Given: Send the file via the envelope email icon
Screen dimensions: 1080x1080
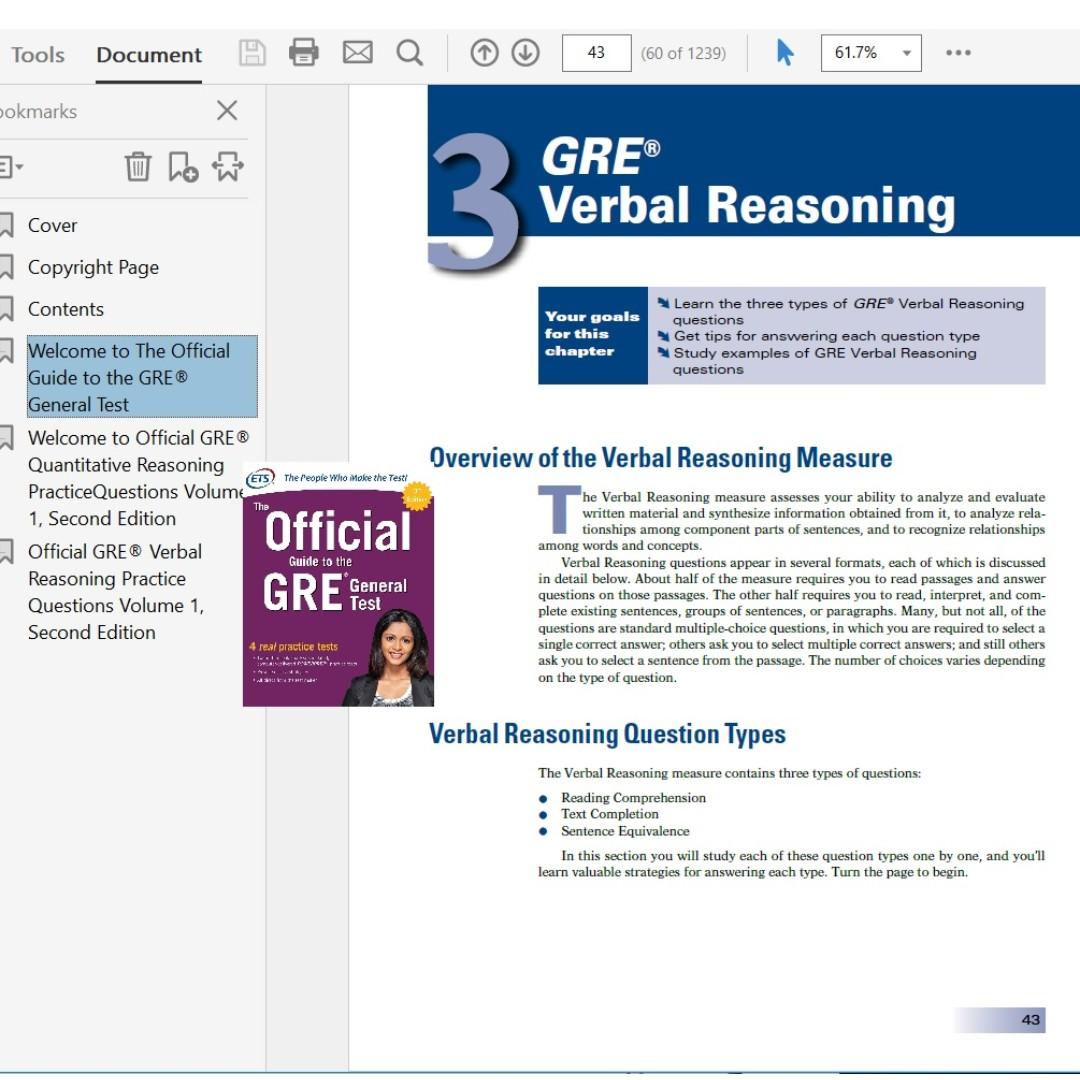Looking at the screenshot, I should 357,53.
